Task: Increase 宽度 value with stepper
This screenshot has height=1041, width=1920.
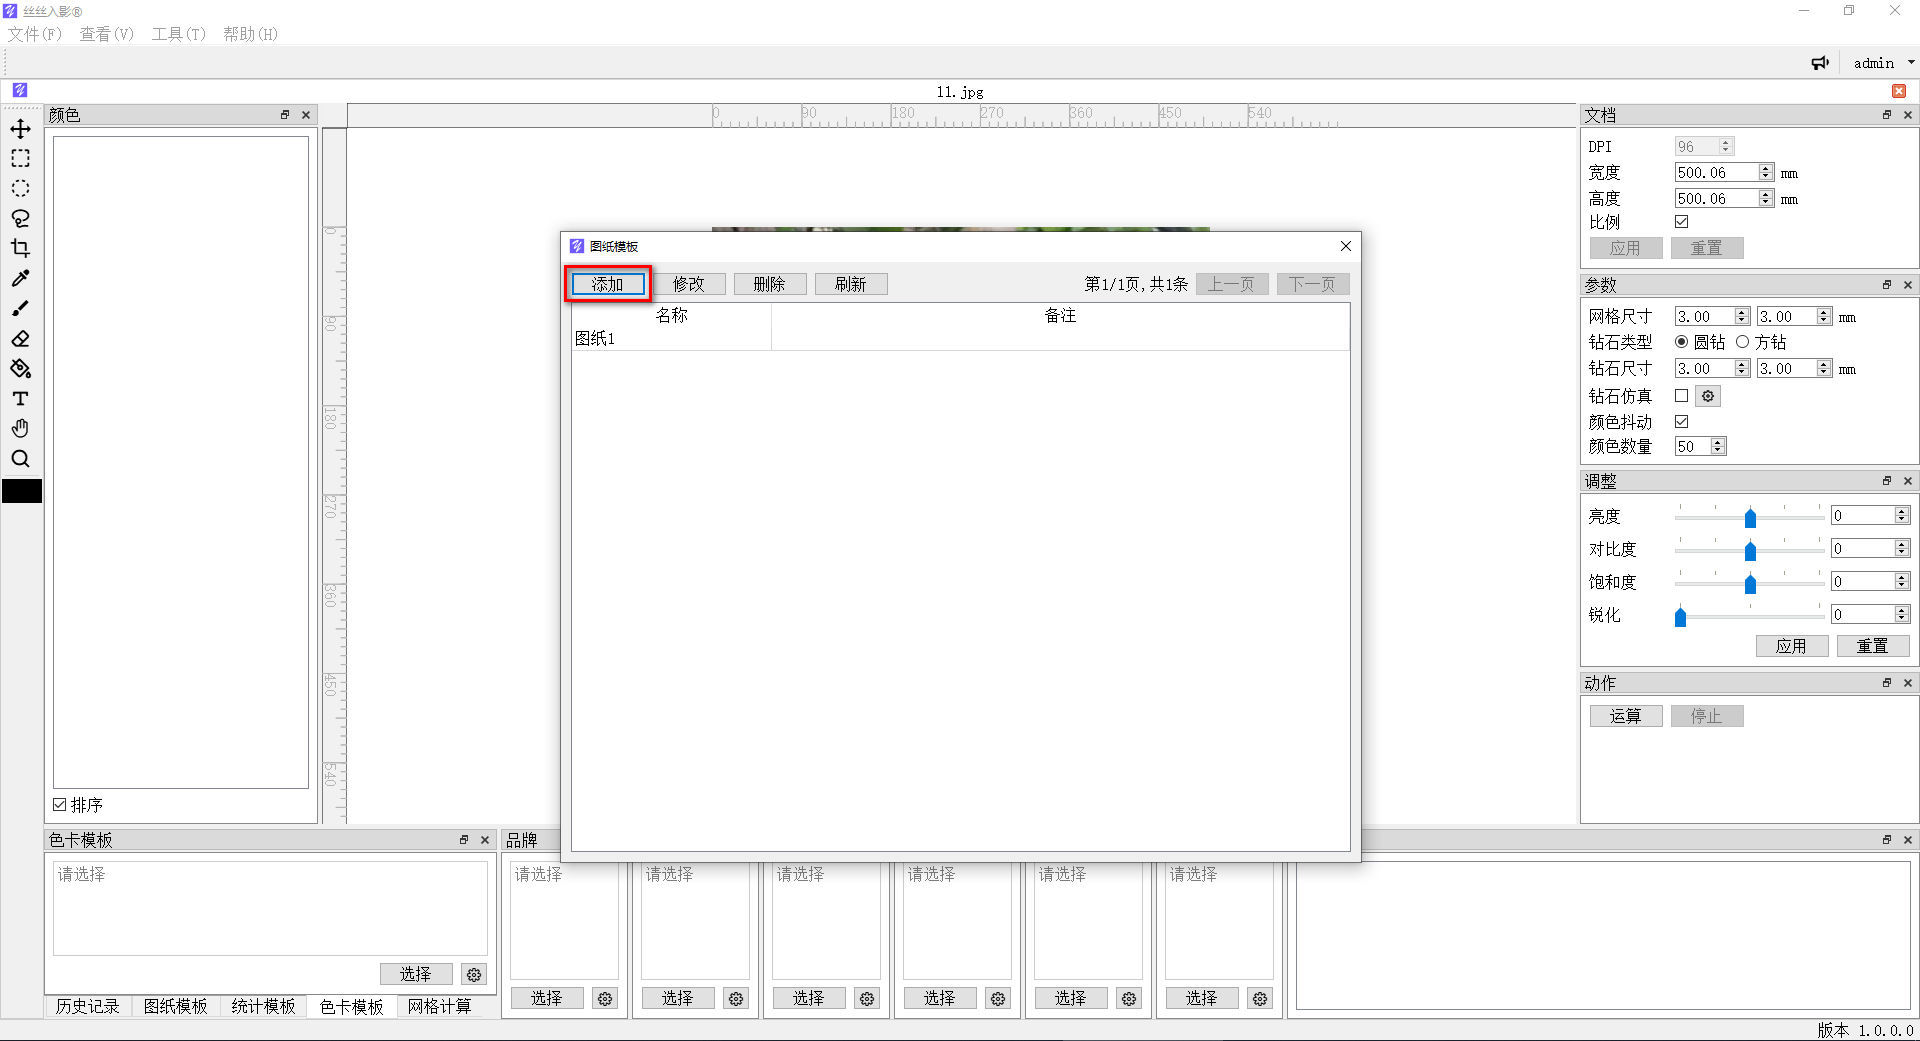Action: tap(1766, 168)
